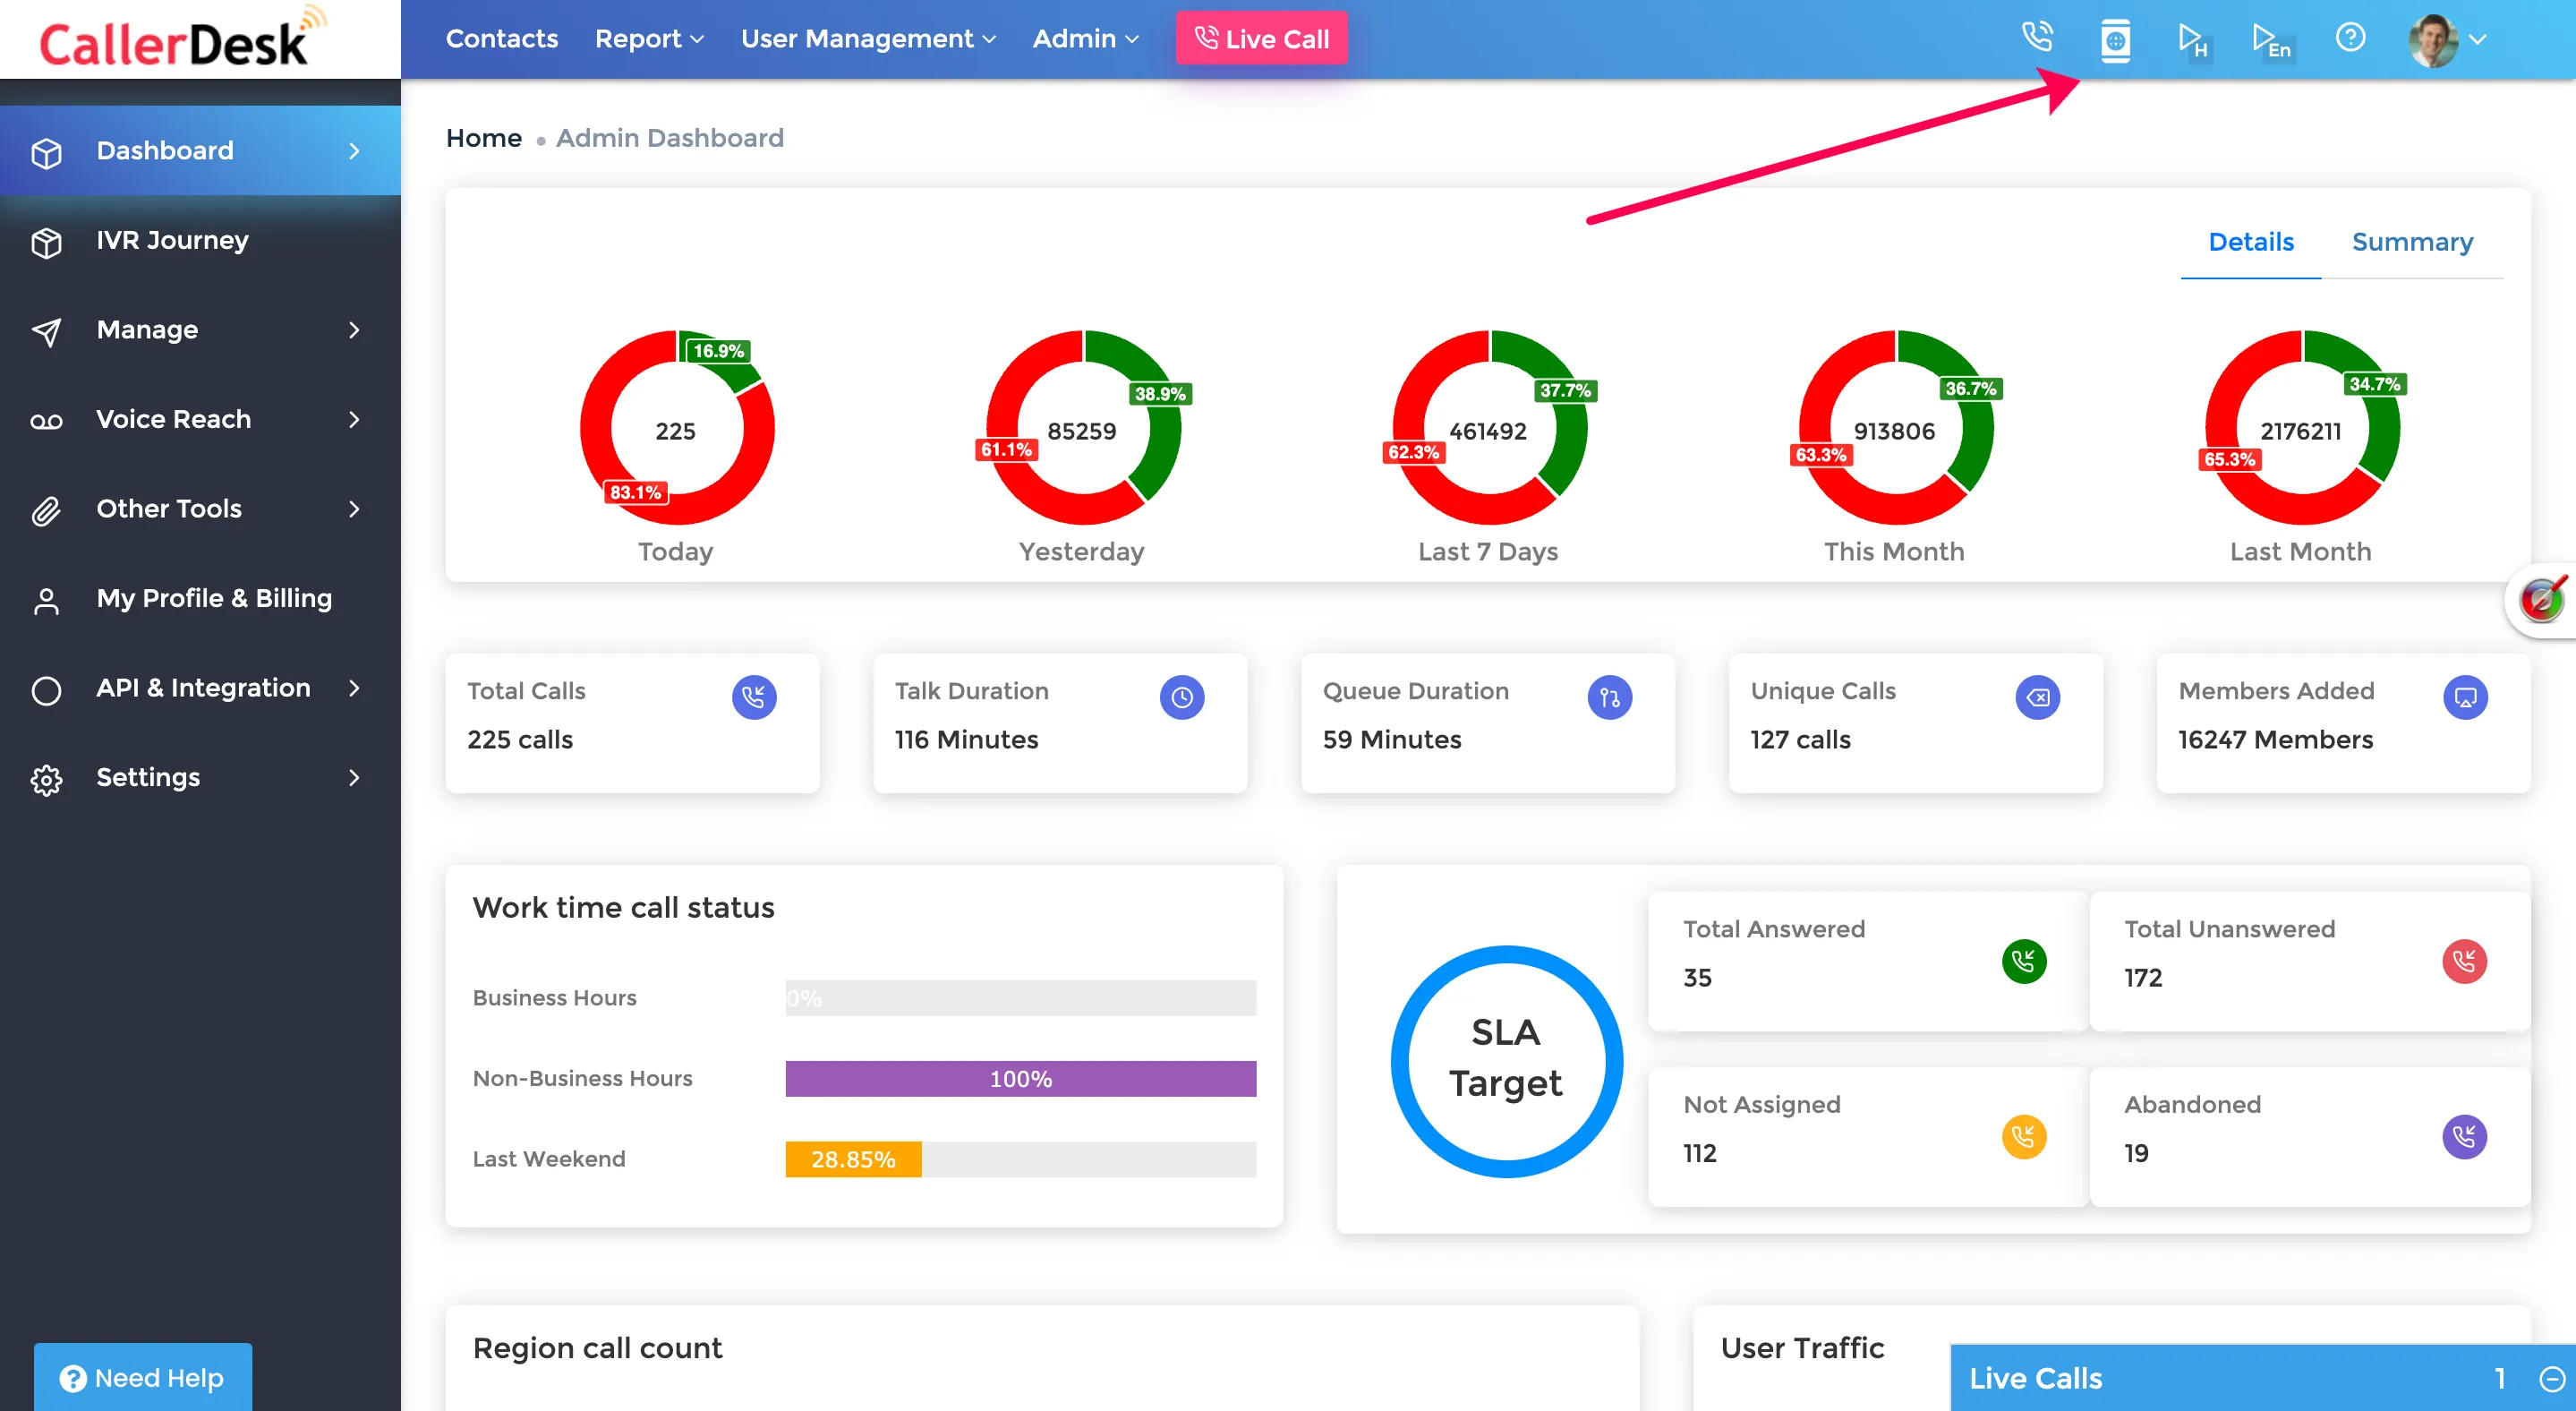Click the phone call icon in header
The width and height of the screenshot is (2576, 1411).
[2037, 38]
